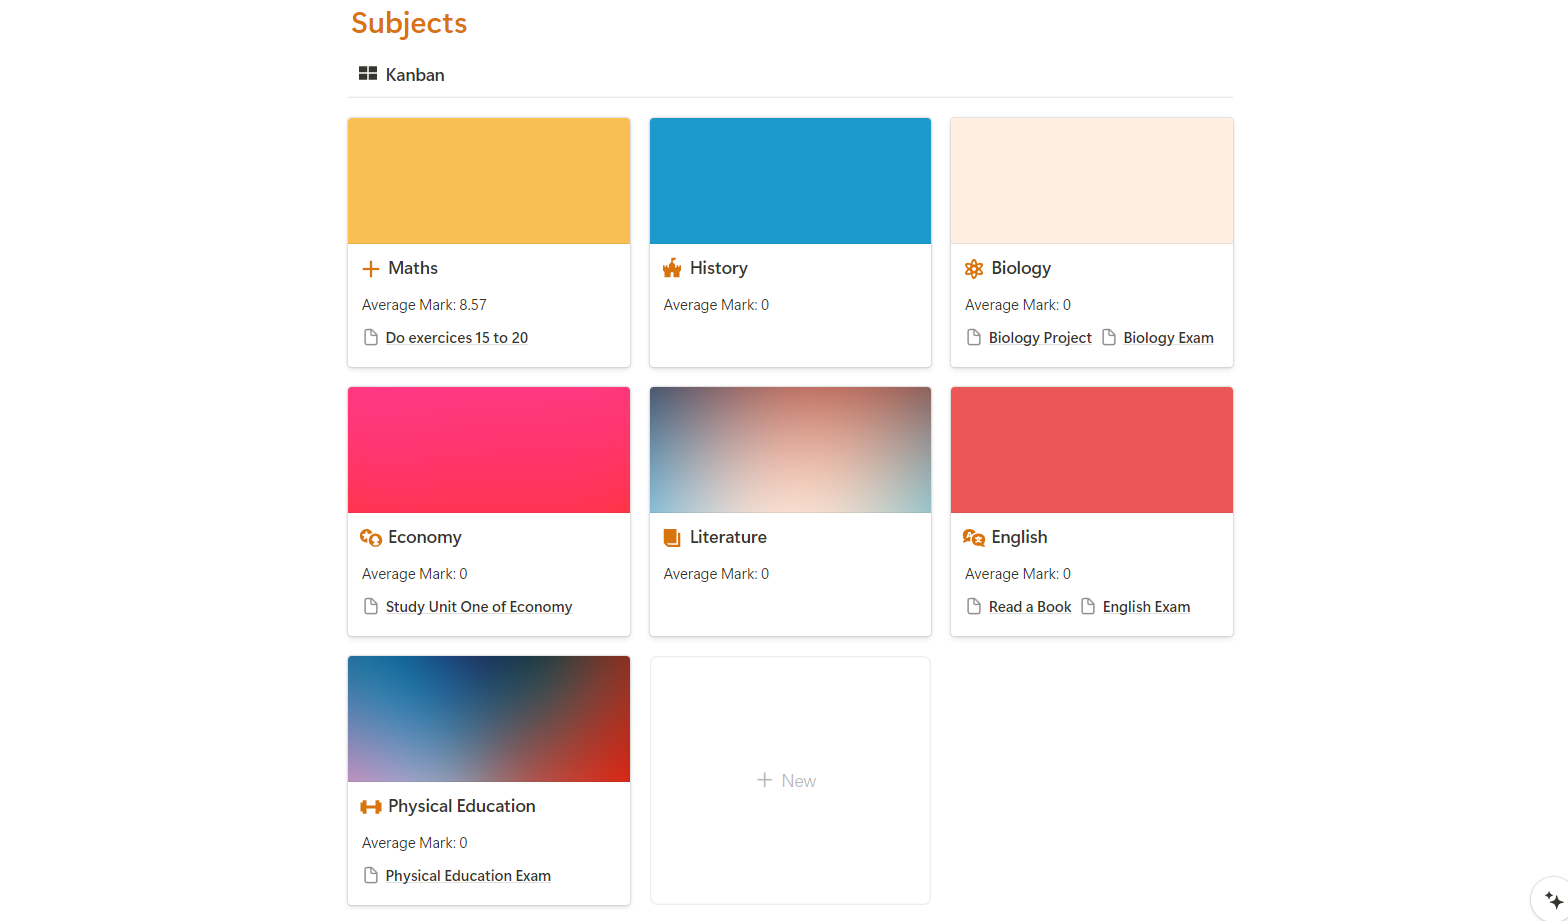Click the English language icon

[974, 538]
